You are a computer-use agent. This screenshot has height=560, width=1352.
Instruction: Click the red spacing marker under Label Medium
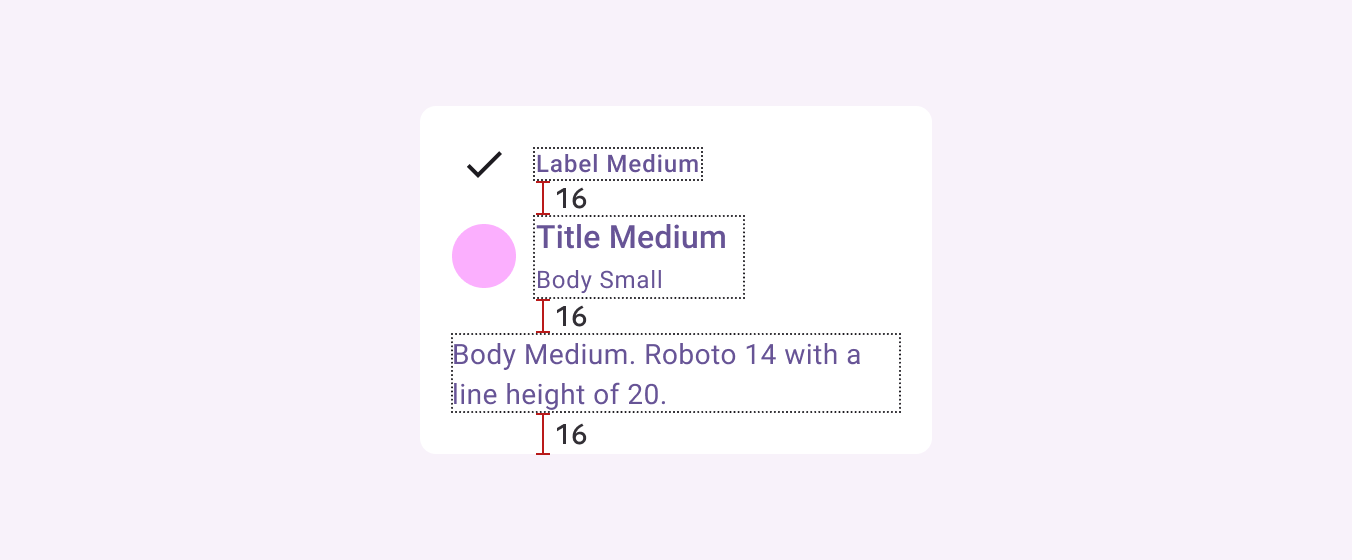[543, 198]
